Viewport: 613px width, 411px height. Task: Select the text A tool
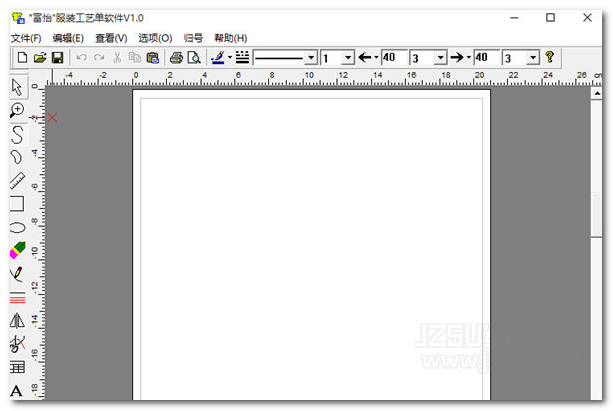point(16,391)
